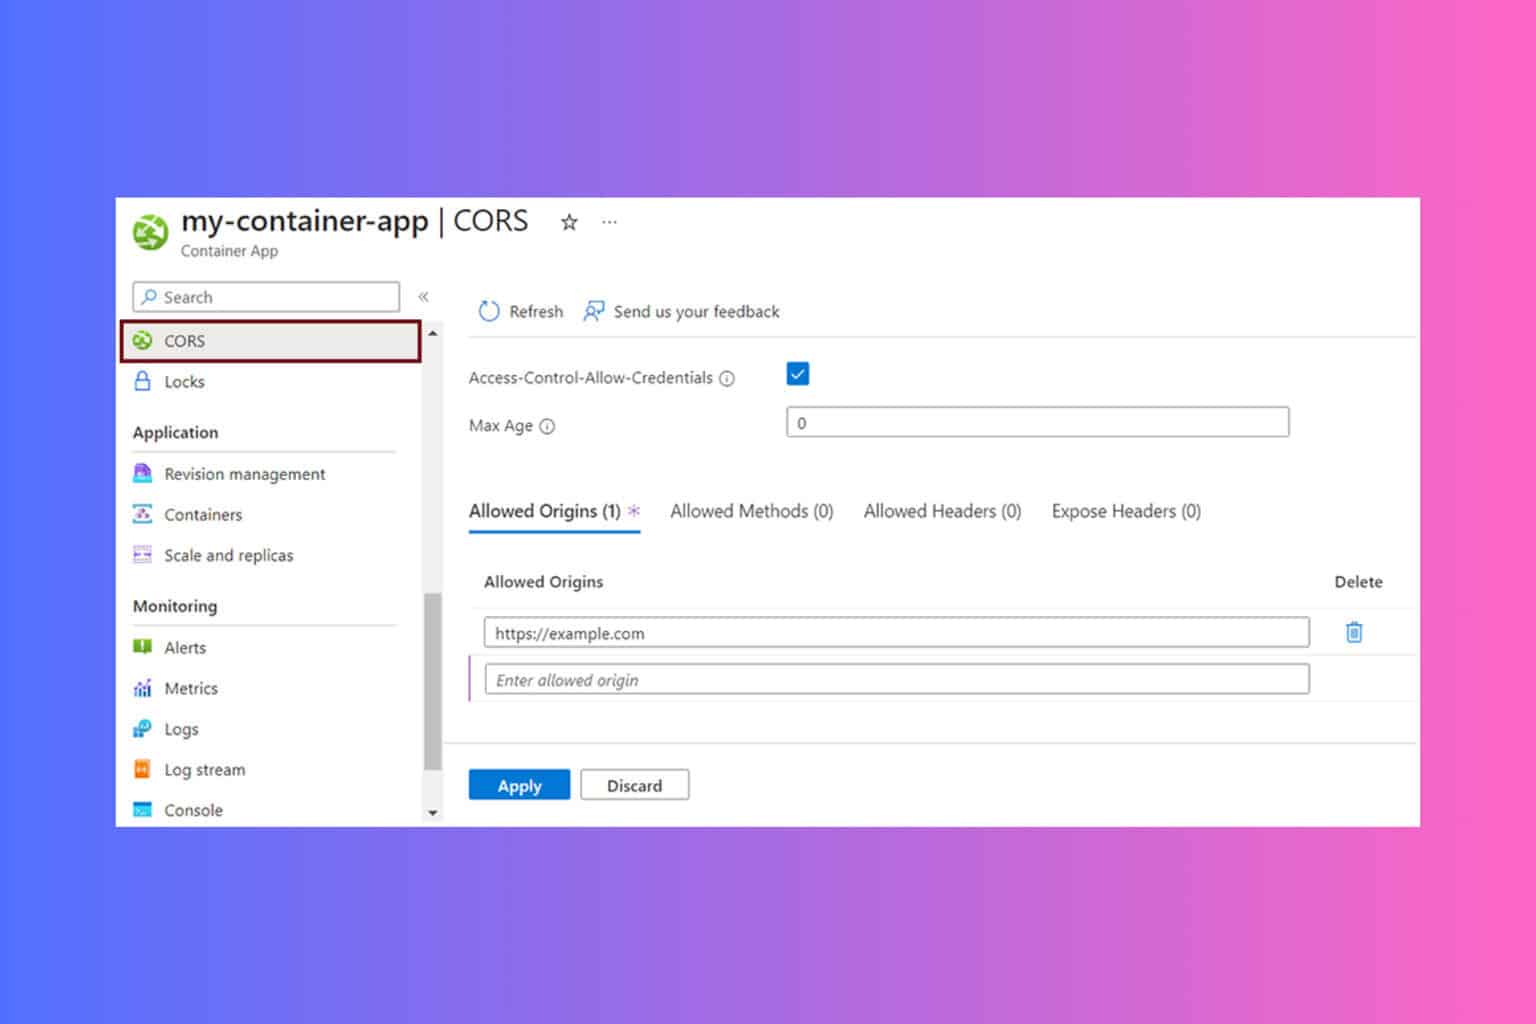This screenshot has width=1536, height=1024.
Task: Uncheck Access-Control-Allow-Credentials checkbox
Action: tap(798, 374)
